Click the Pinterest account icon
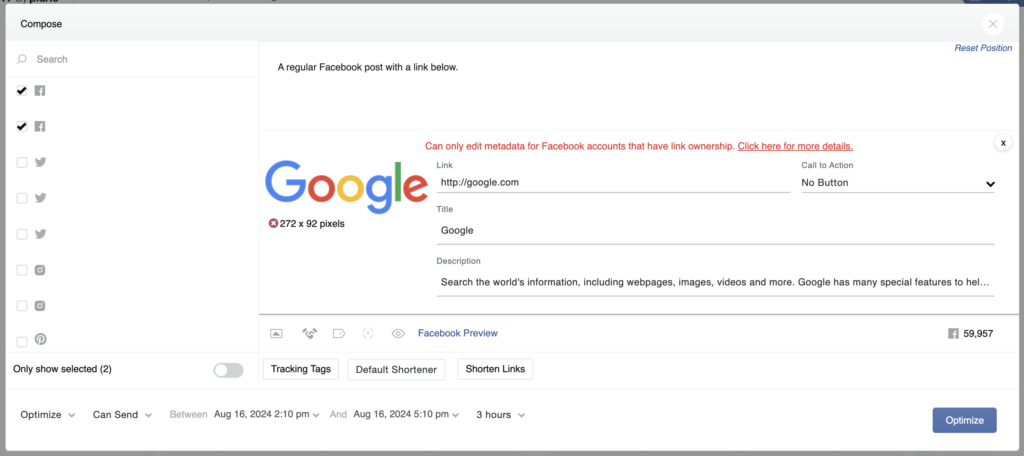The image size is (1024, 456). click(40, 339)
